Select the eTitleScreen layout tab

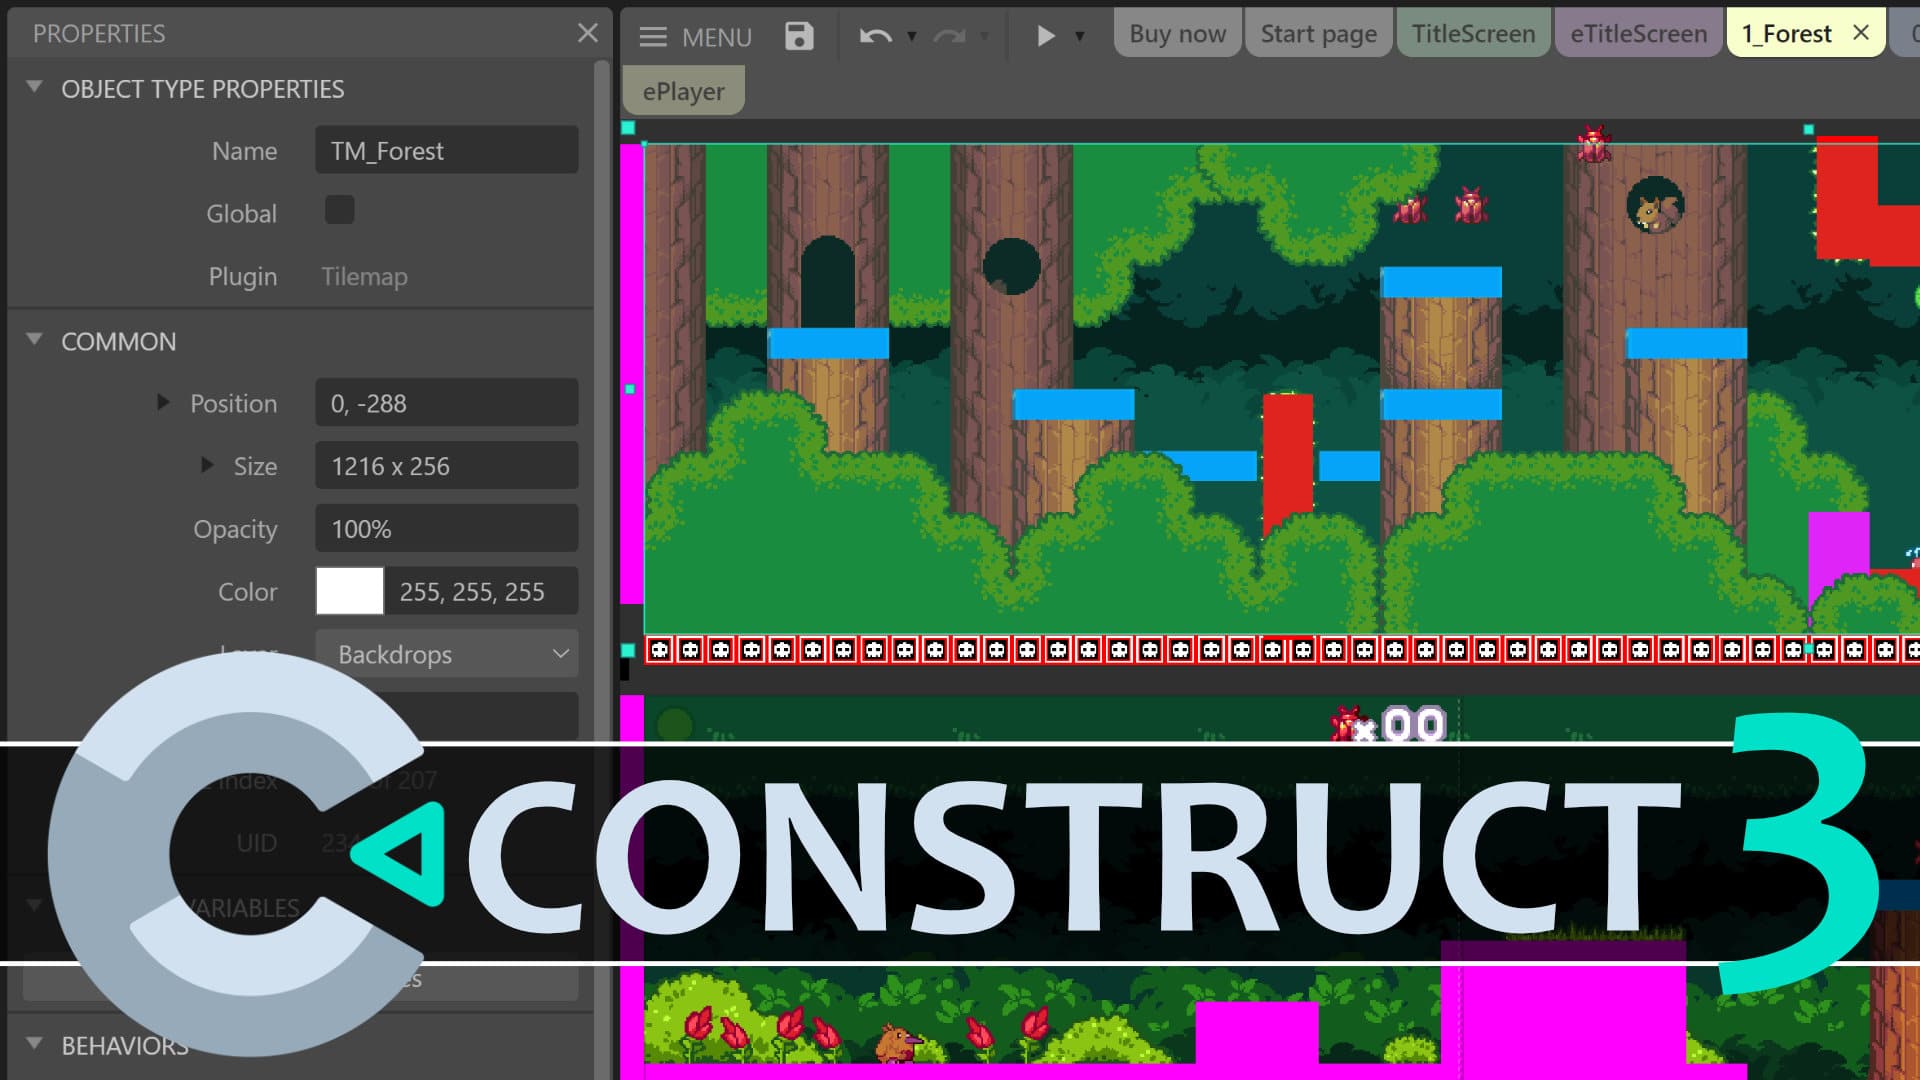click(x=1638, y=33)
